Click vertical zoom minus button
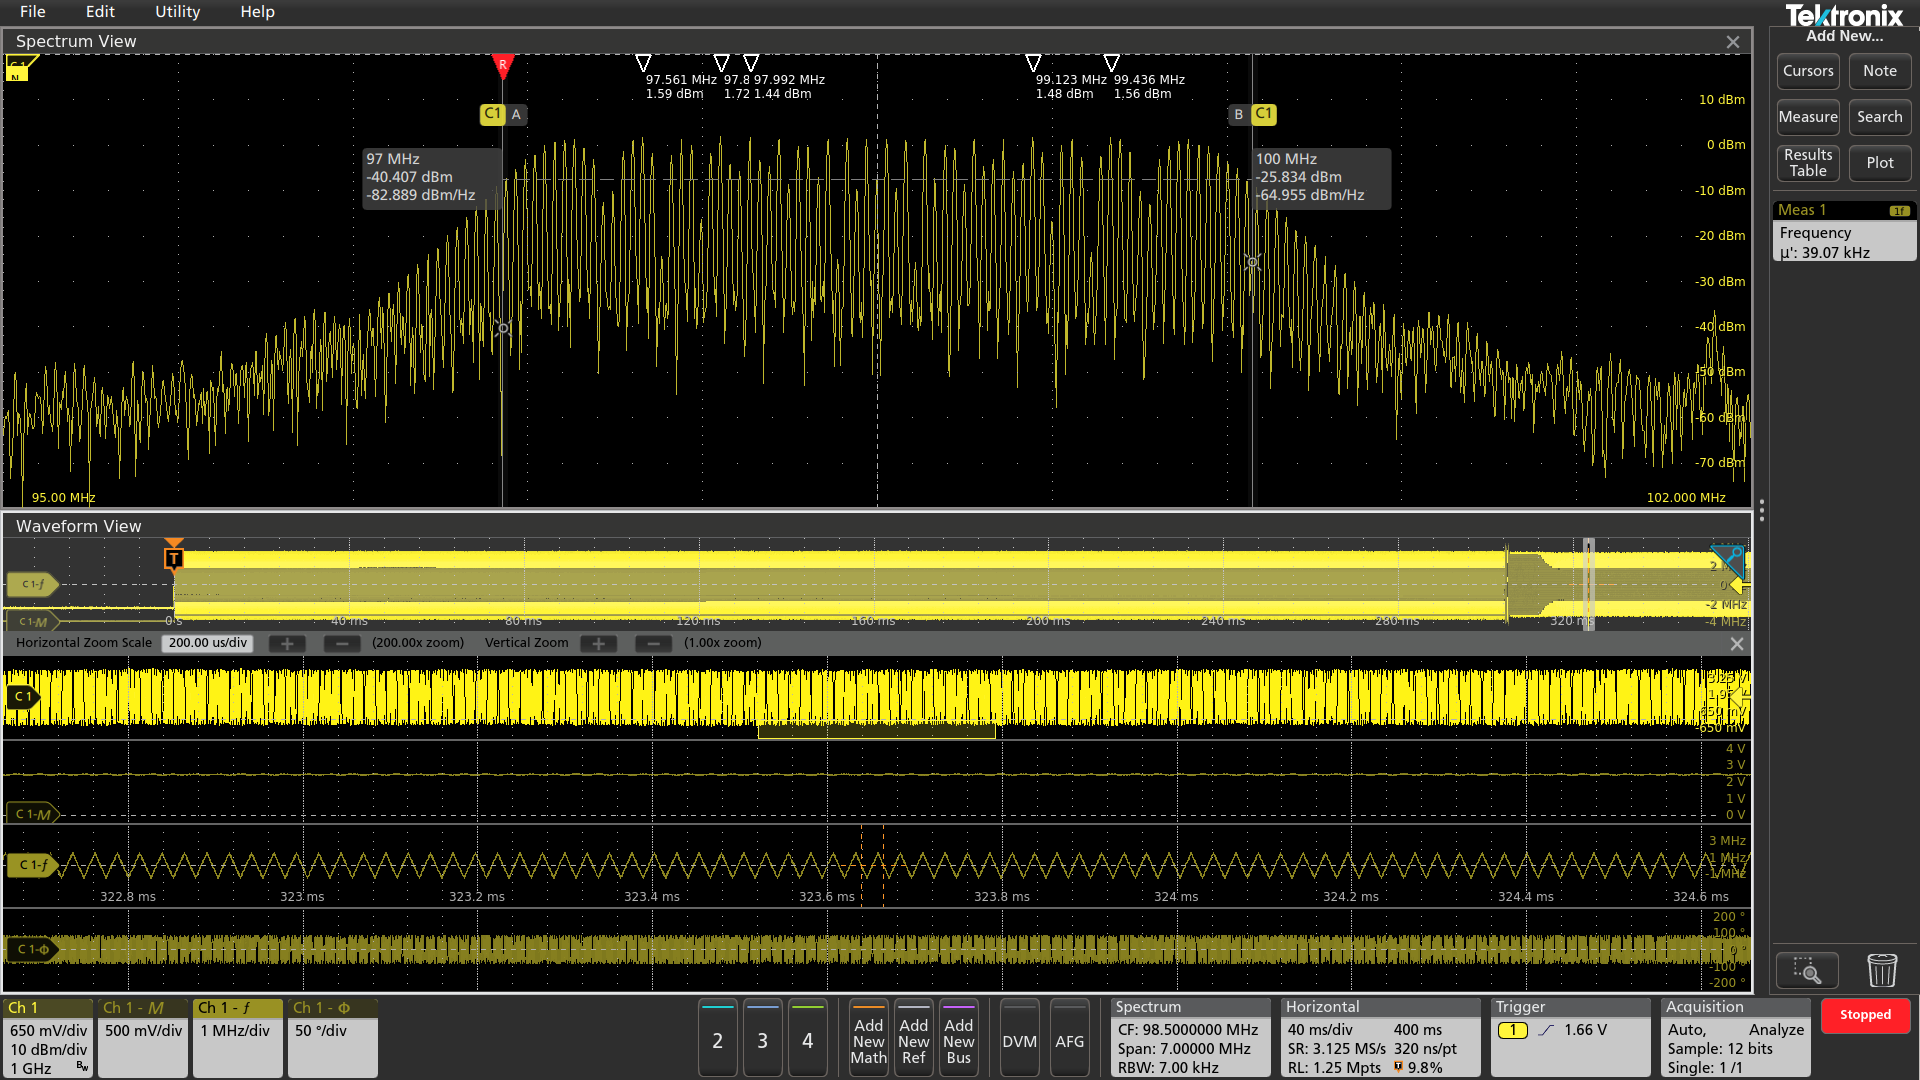 pyautogui.click(x=653, y=644)
